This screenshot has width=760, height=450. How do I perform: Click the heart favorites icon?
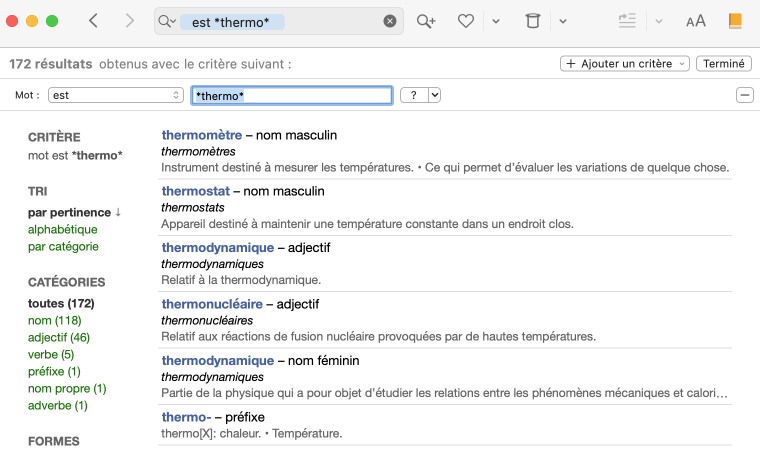tap(465, 21)
